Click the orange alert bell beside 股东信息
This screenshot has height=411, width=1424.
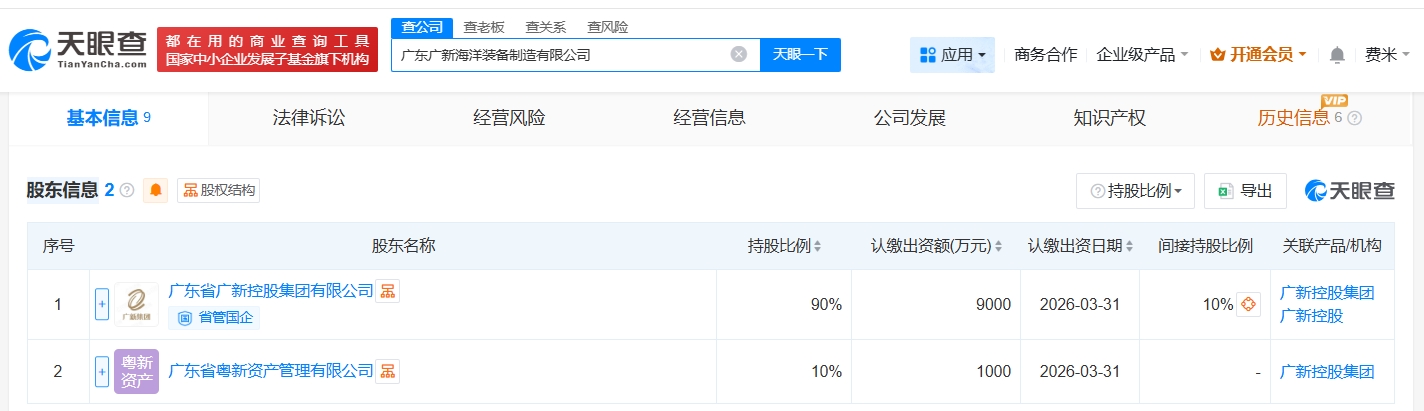click(156, 190)
